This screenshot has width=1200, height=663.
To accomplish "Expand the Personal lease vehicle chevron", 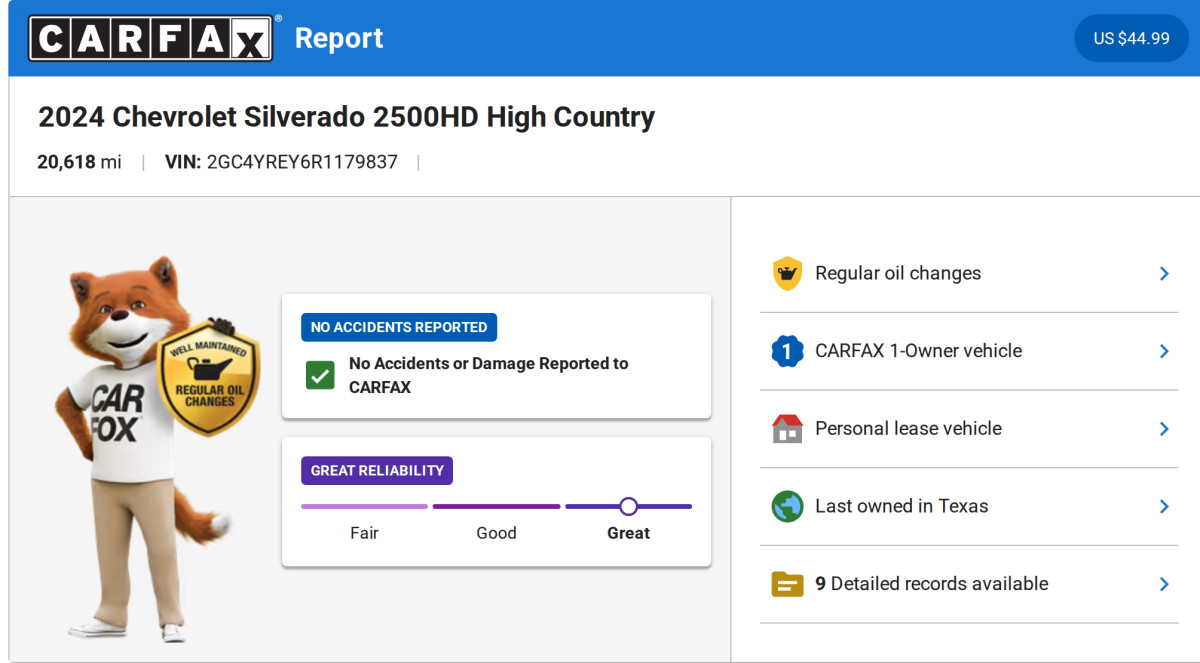I will [x=1164, y=429].
